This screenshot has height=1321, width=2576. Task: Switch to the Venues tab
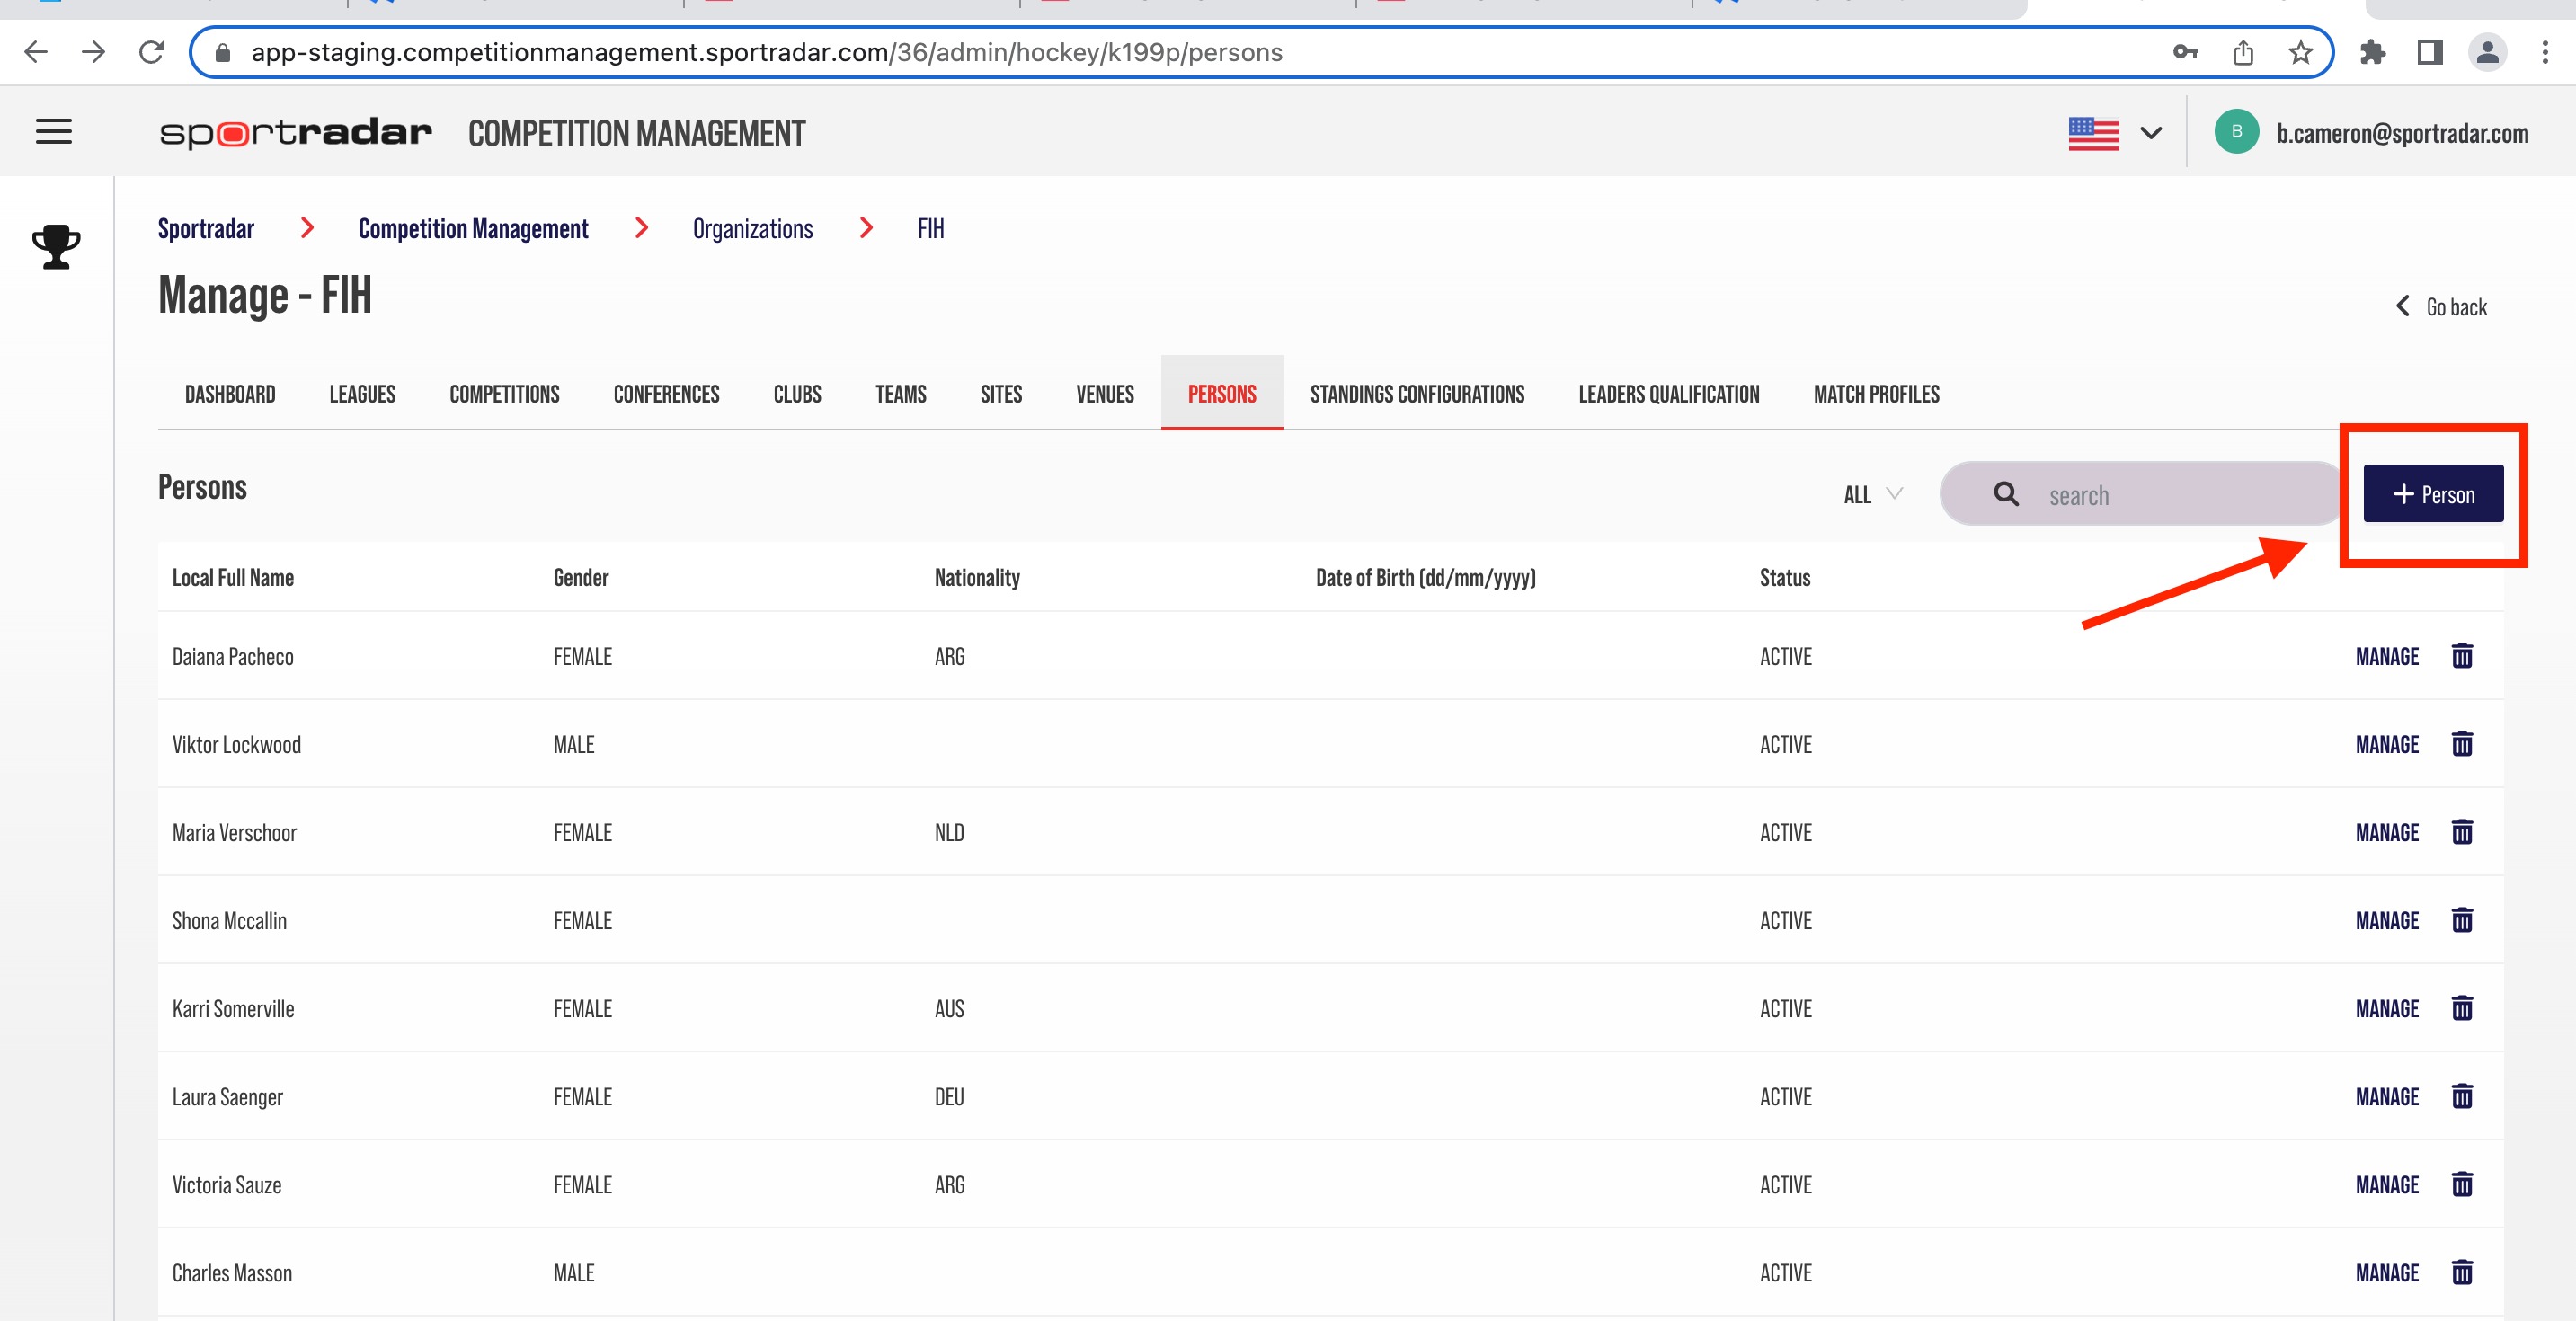click(x=1105, y=394)
